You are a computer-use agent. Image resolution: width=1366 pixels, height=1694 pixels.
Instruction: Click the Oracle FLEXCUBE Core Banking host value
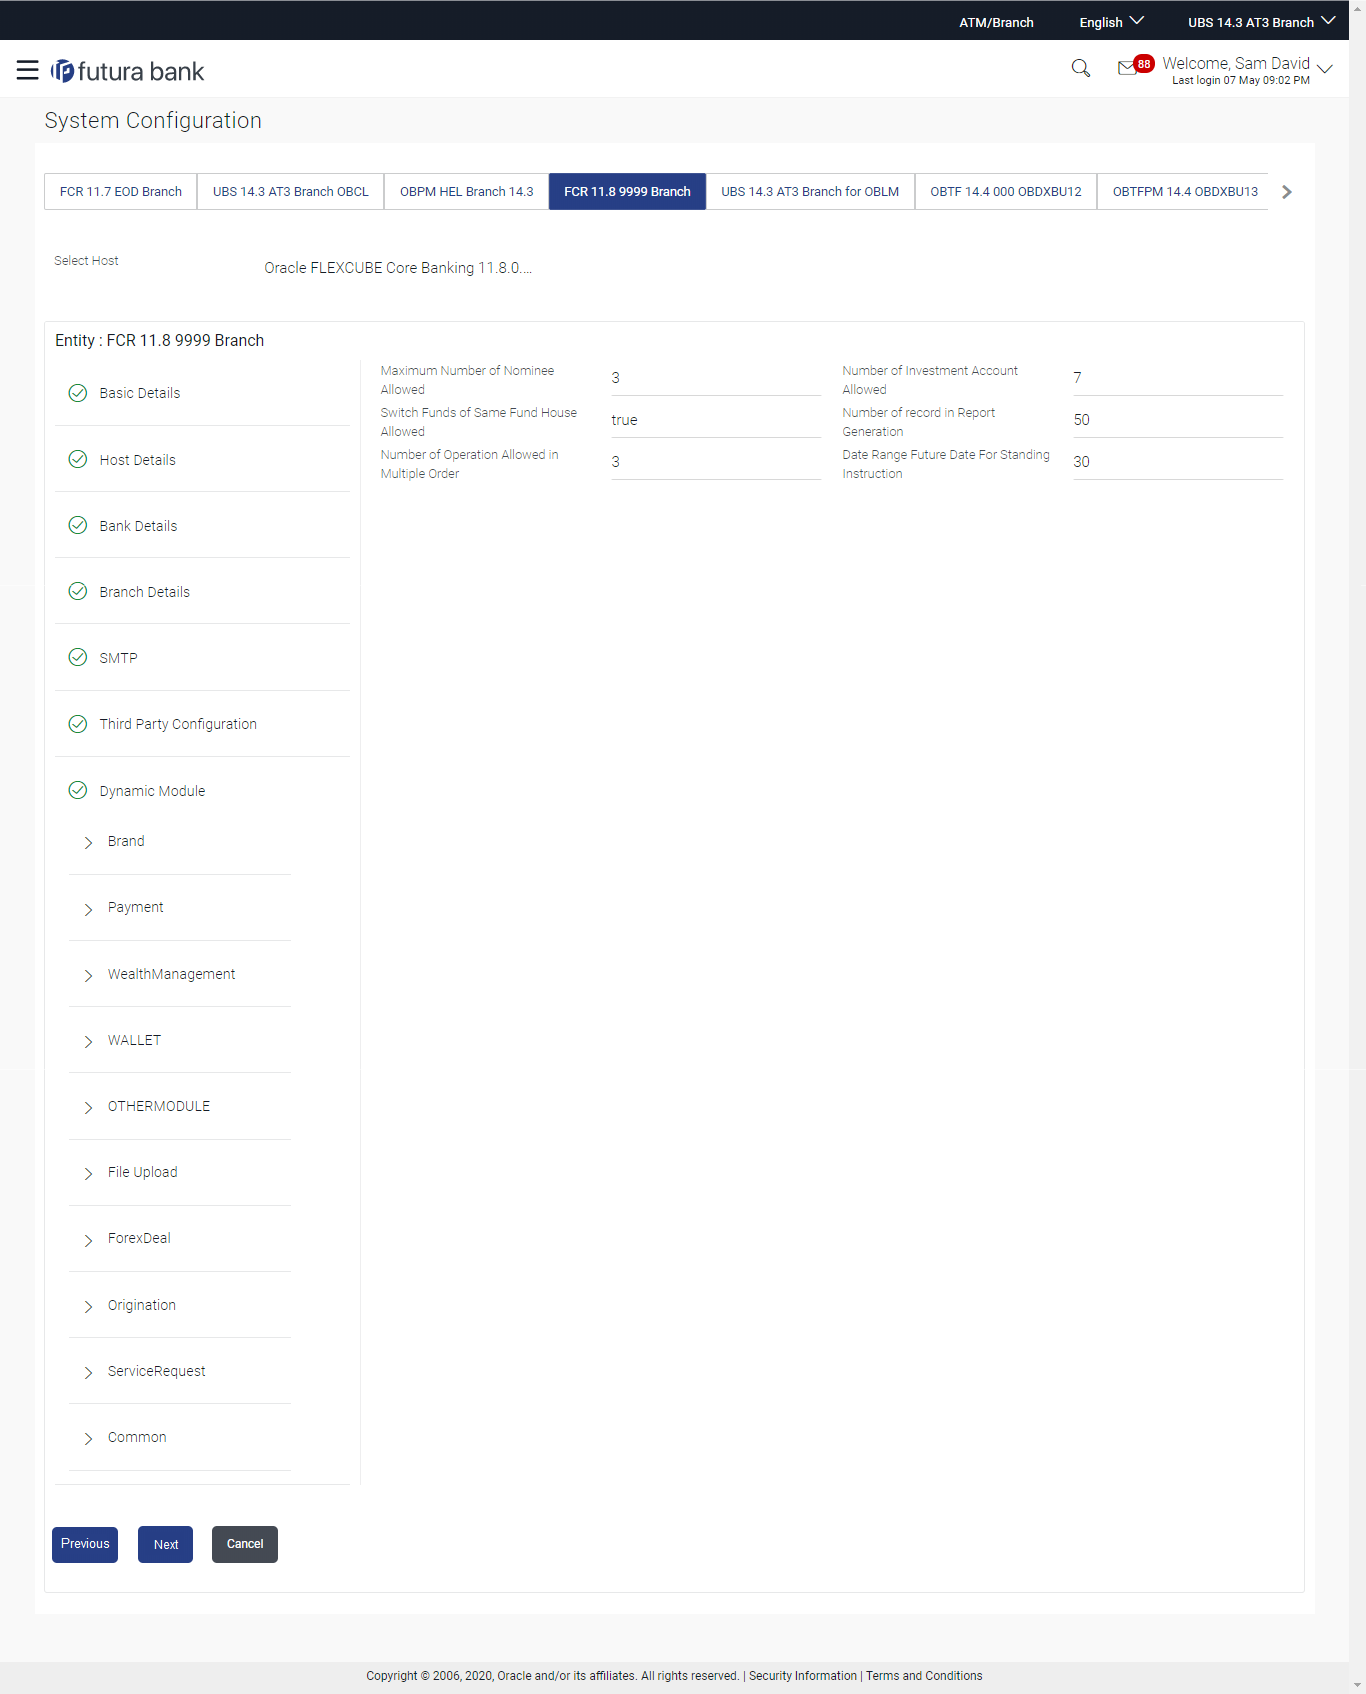[x=398, y=268]
